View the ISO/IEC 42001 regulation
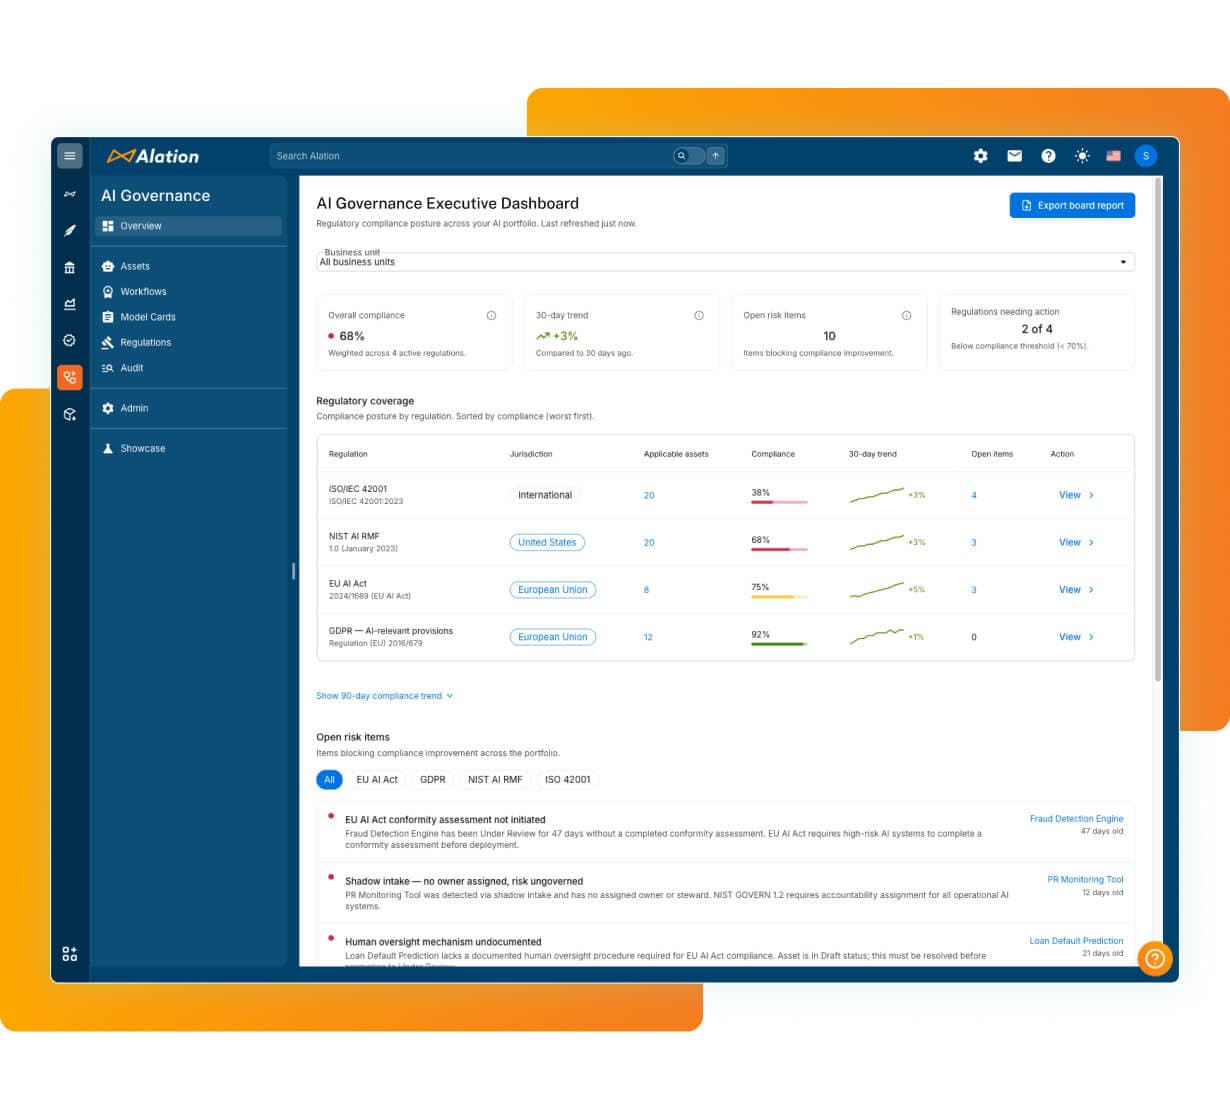Viewport: 1230px width, 1120px height. tap(1076, 495)
